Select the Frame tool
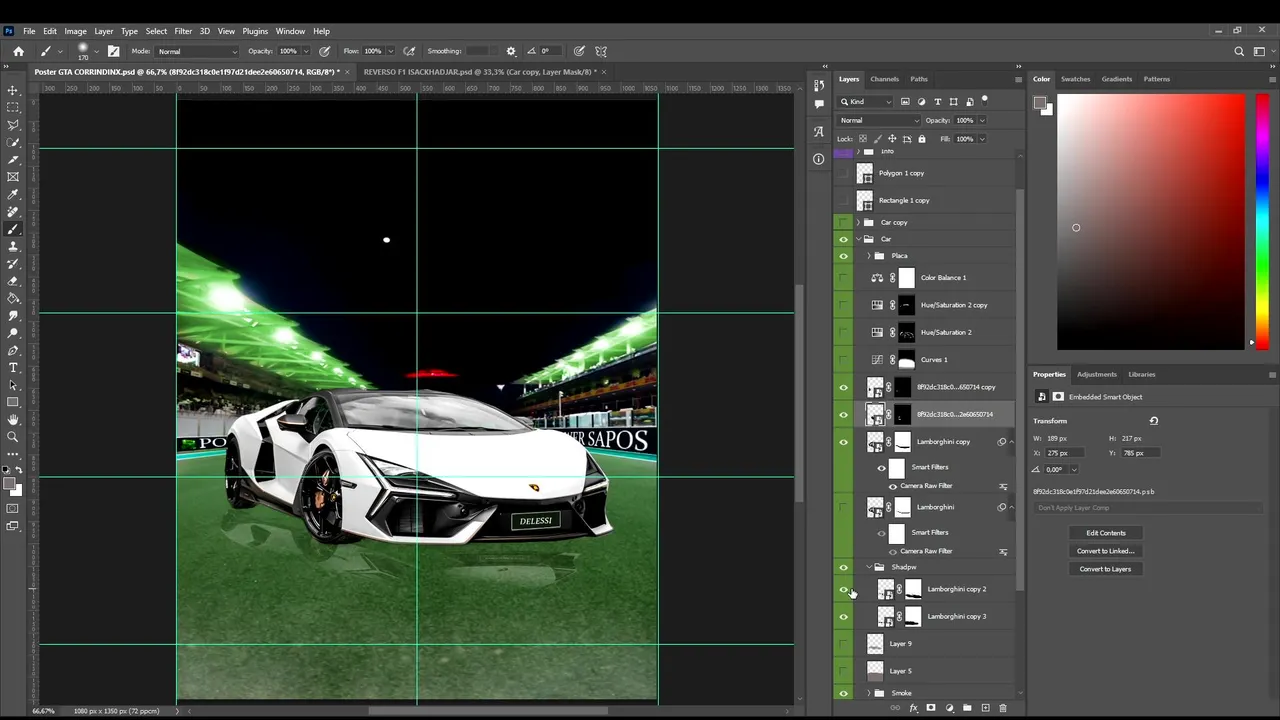 (x=13, y=177)
